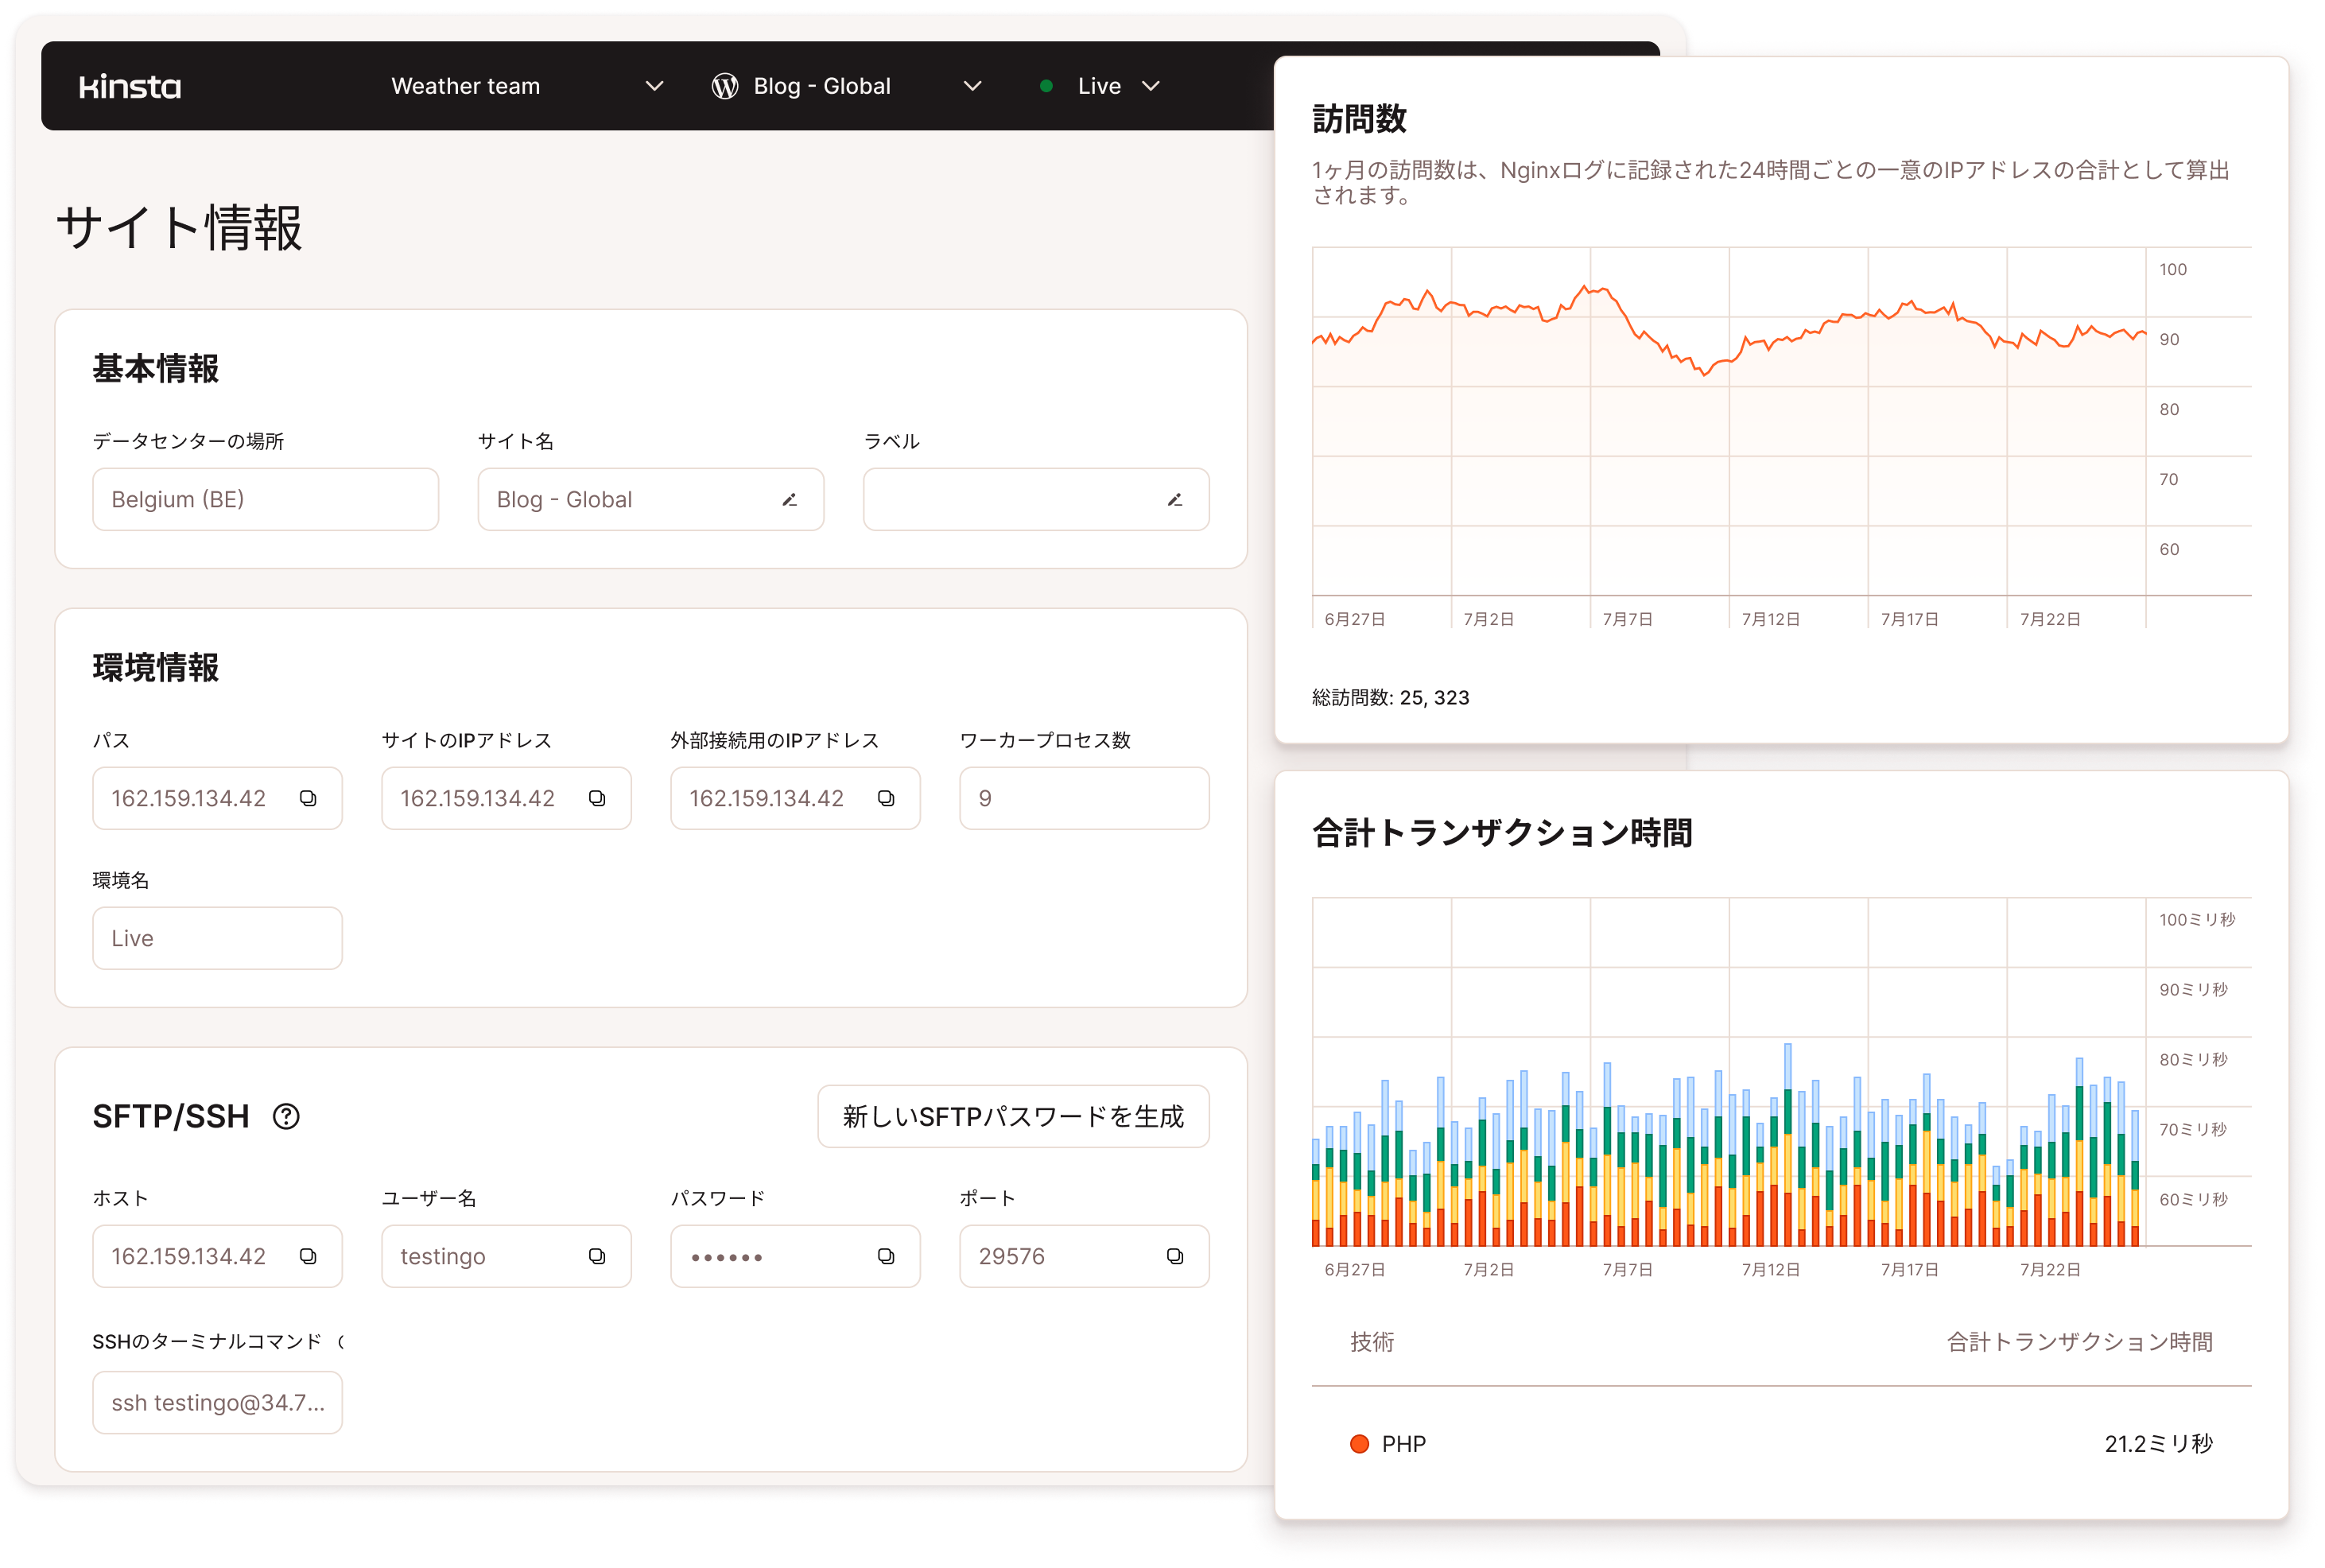Copy the 外部接続用のIPアドレス value
This screenshot has width=2325, height=1568.
(x=886, y=798)
